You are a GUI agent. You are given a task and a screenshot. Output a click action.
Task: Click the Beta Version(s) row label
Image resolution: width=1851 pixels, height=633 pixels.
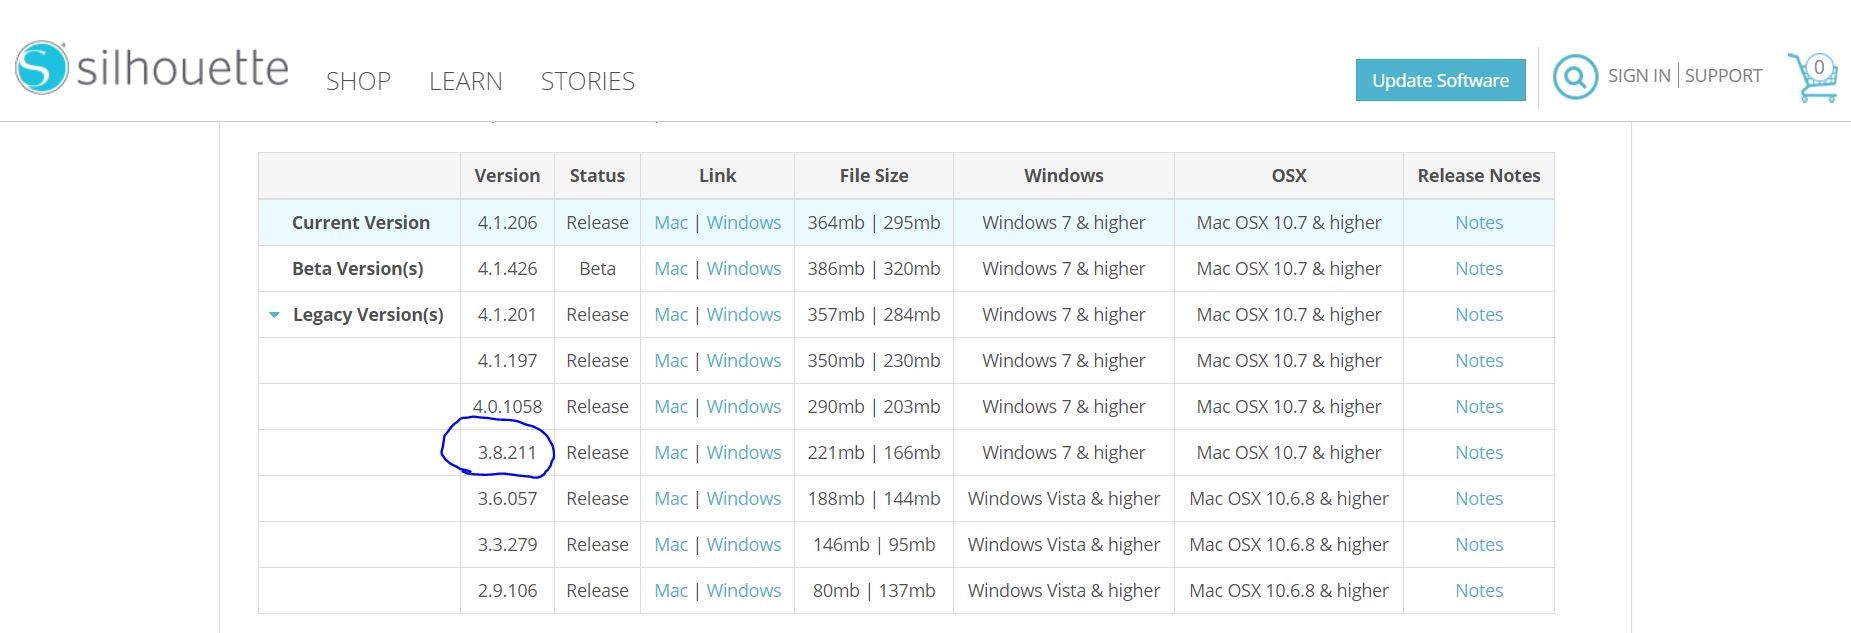coord(358,269)
